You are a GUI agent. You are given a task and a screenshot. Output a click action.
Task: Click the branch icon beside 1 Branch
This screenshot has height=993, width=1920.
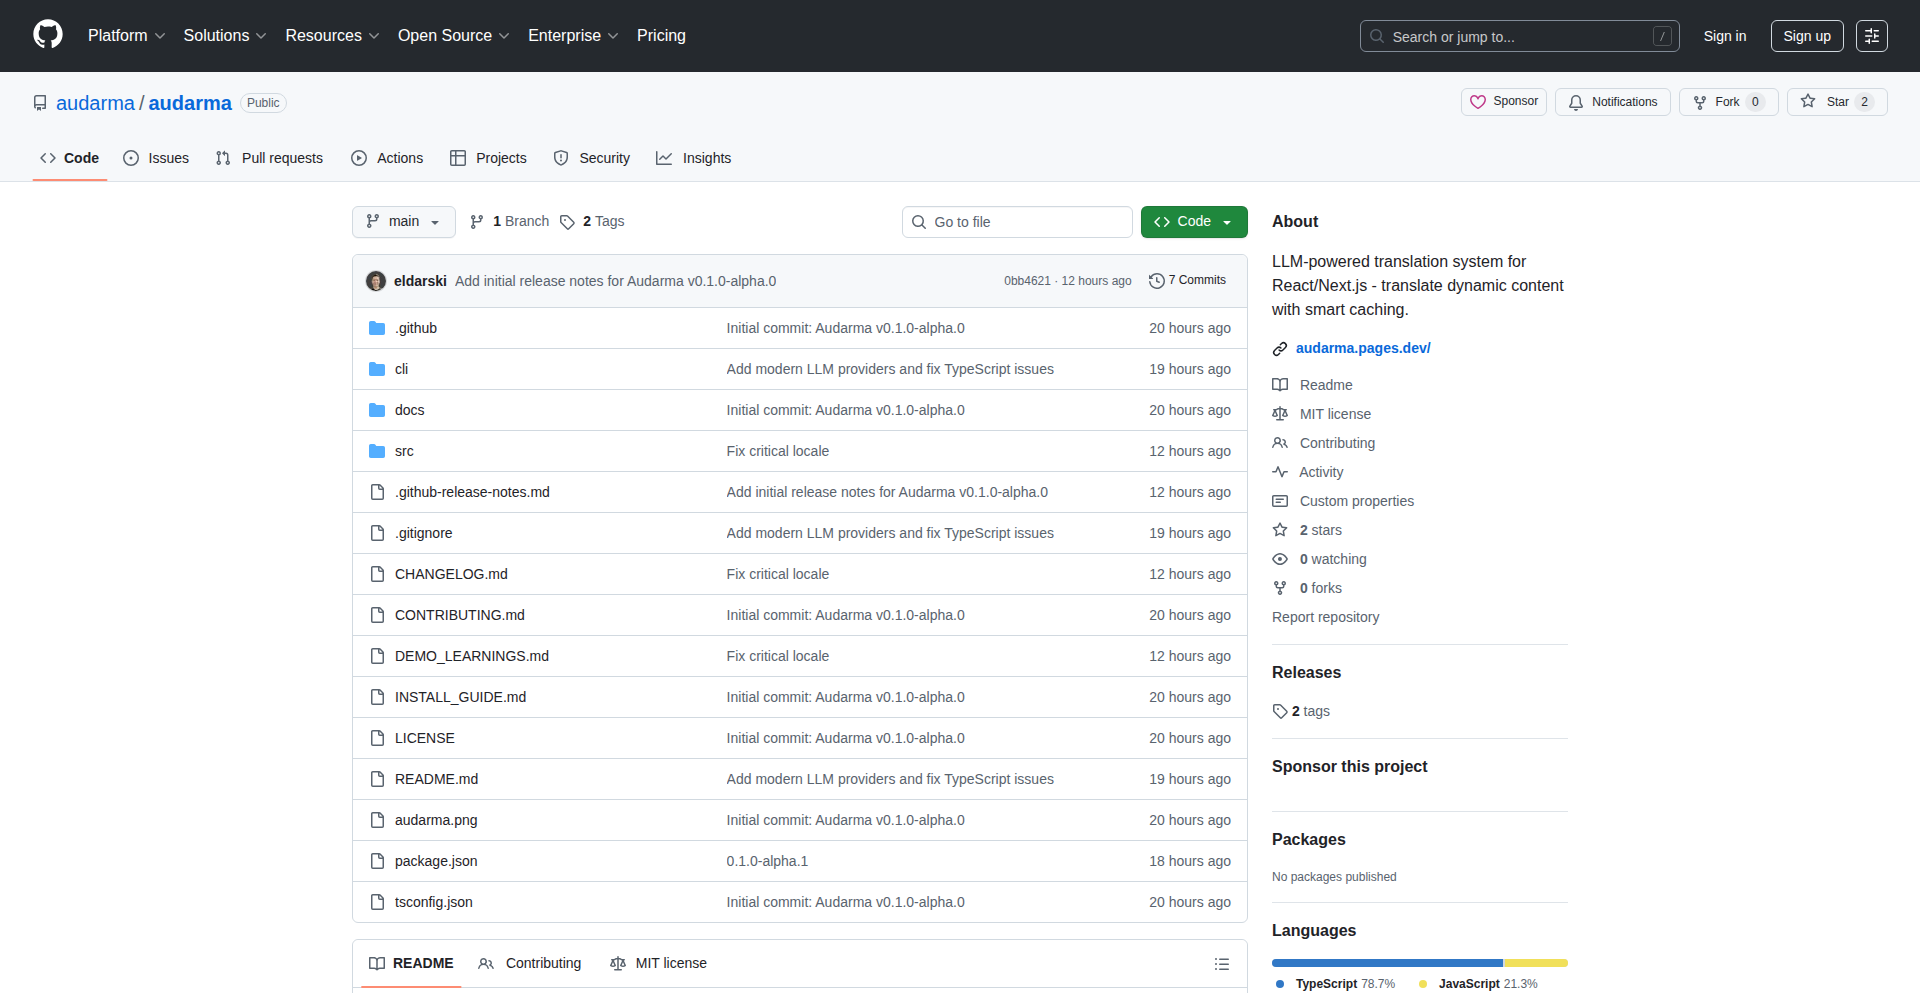pyautogui.click(x=475, y=221)
